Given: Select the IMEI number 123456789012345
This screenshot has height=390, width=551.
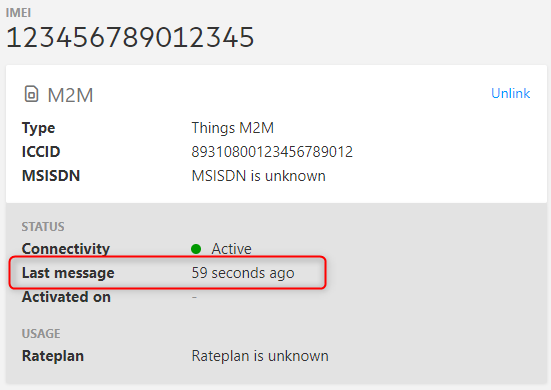Looking at the screenshot, I should click(x=130, y=37).
